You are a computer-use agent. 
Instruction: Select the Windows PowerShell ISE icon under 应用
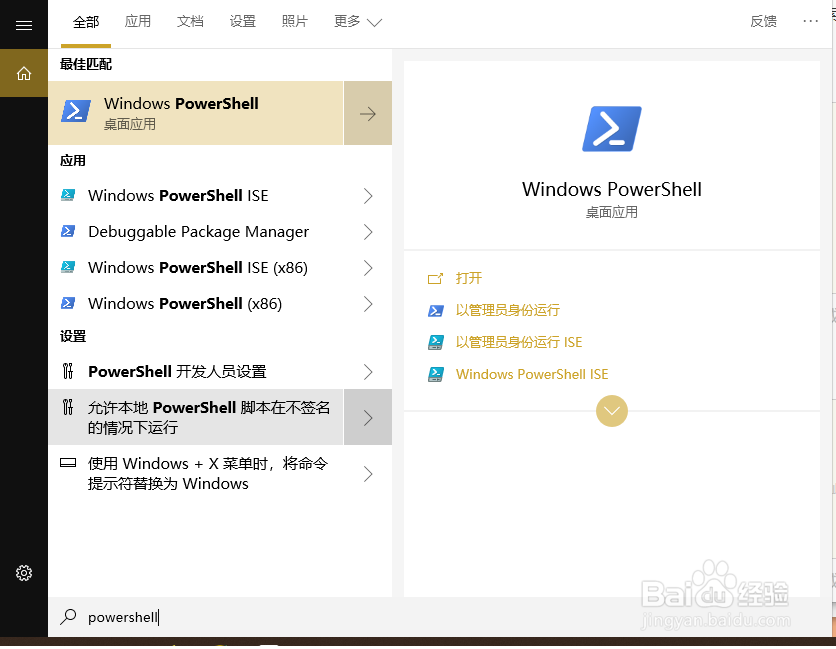69,195
